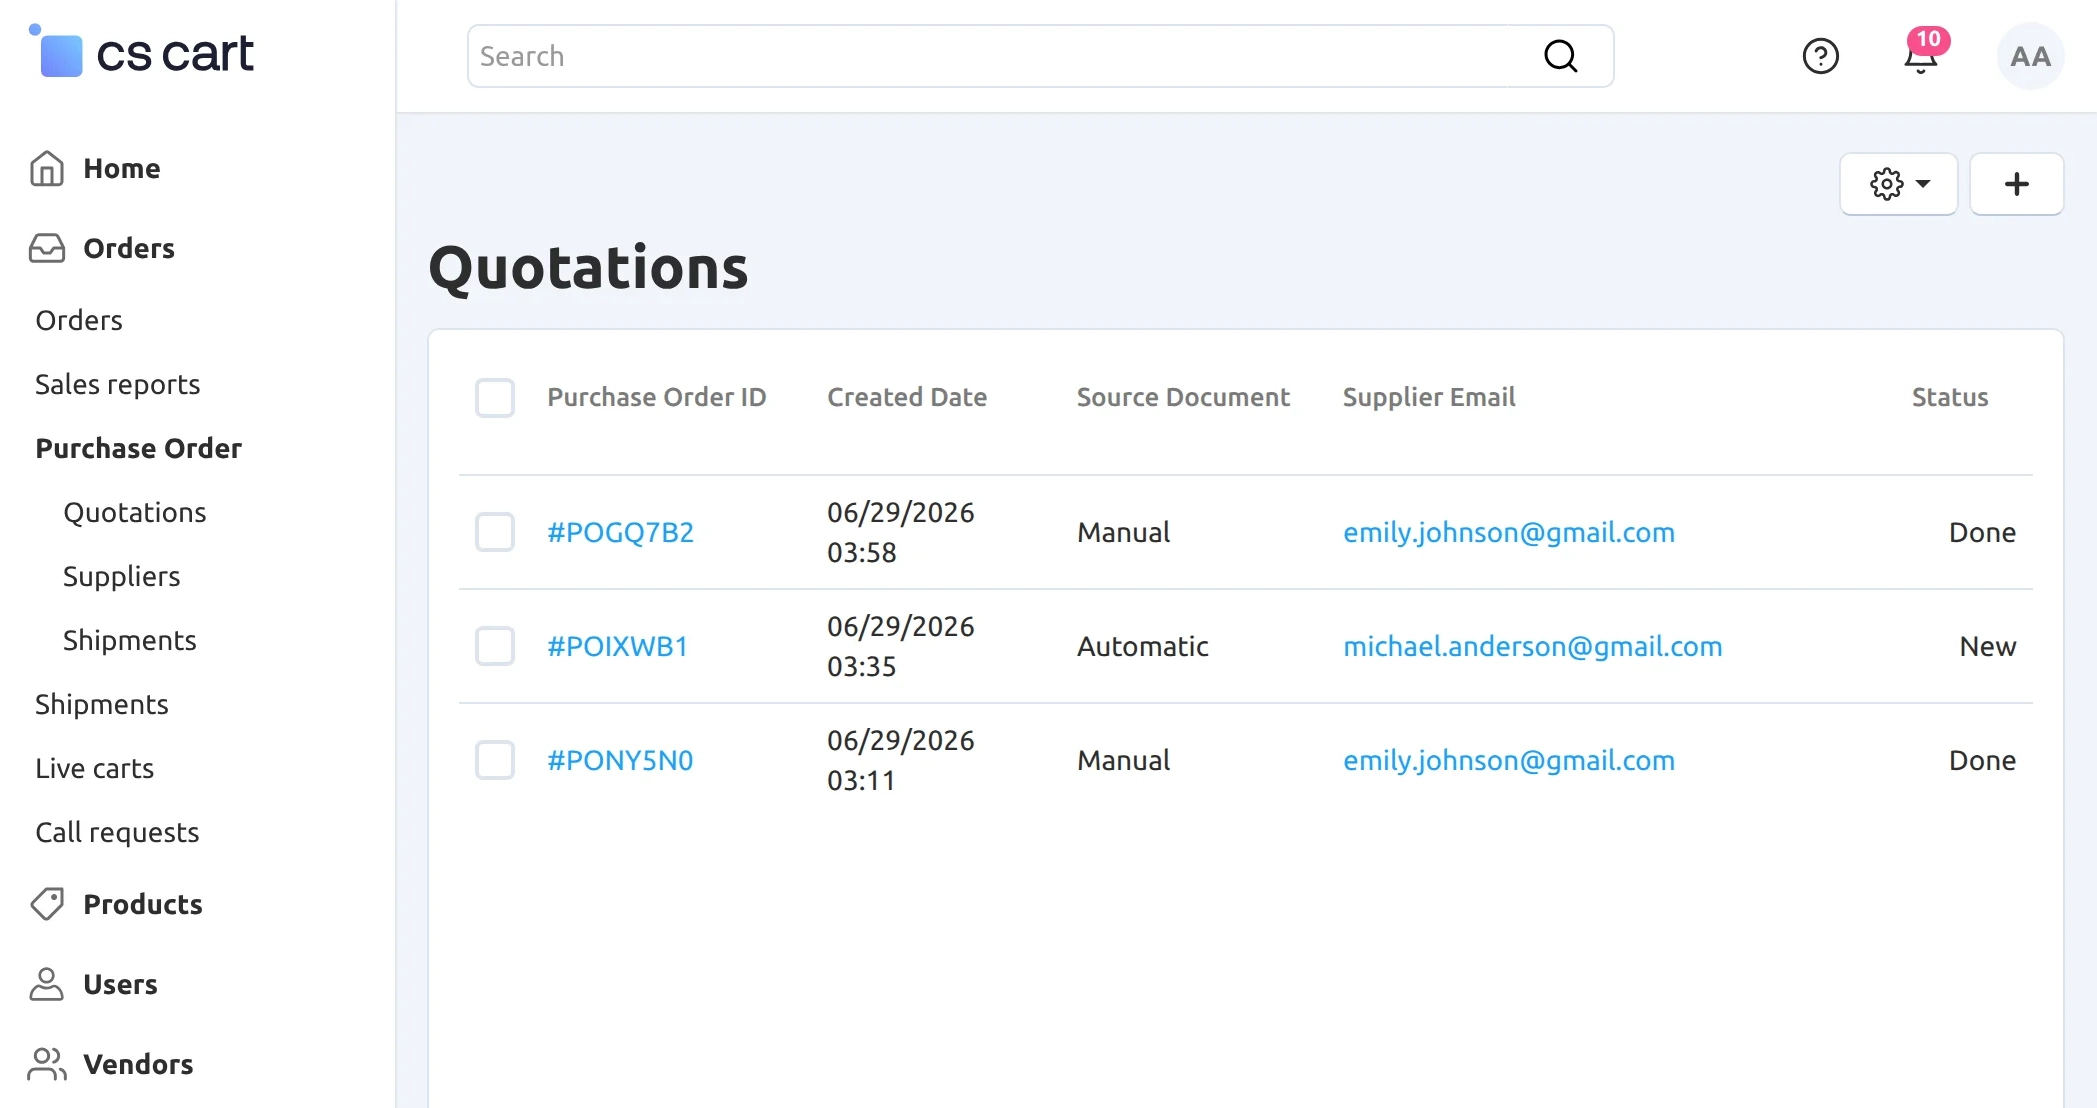Image resolution: width=2097 pixels, height=1108 pixels.
Task: Check the box for #POGQ7B2
Action: coord(495,532)
